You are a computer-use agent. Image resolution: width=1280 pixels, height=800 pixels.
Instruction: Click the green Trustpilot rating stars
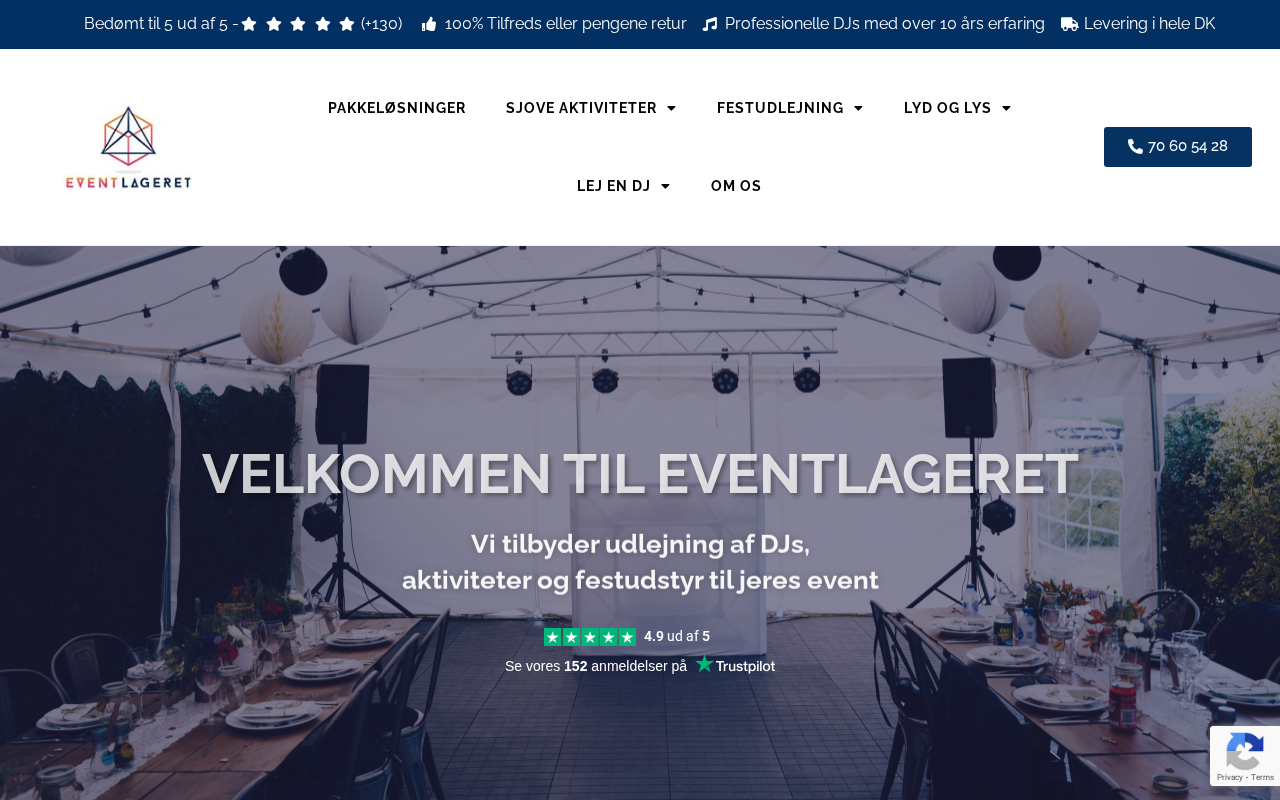[x=590, y=637]
